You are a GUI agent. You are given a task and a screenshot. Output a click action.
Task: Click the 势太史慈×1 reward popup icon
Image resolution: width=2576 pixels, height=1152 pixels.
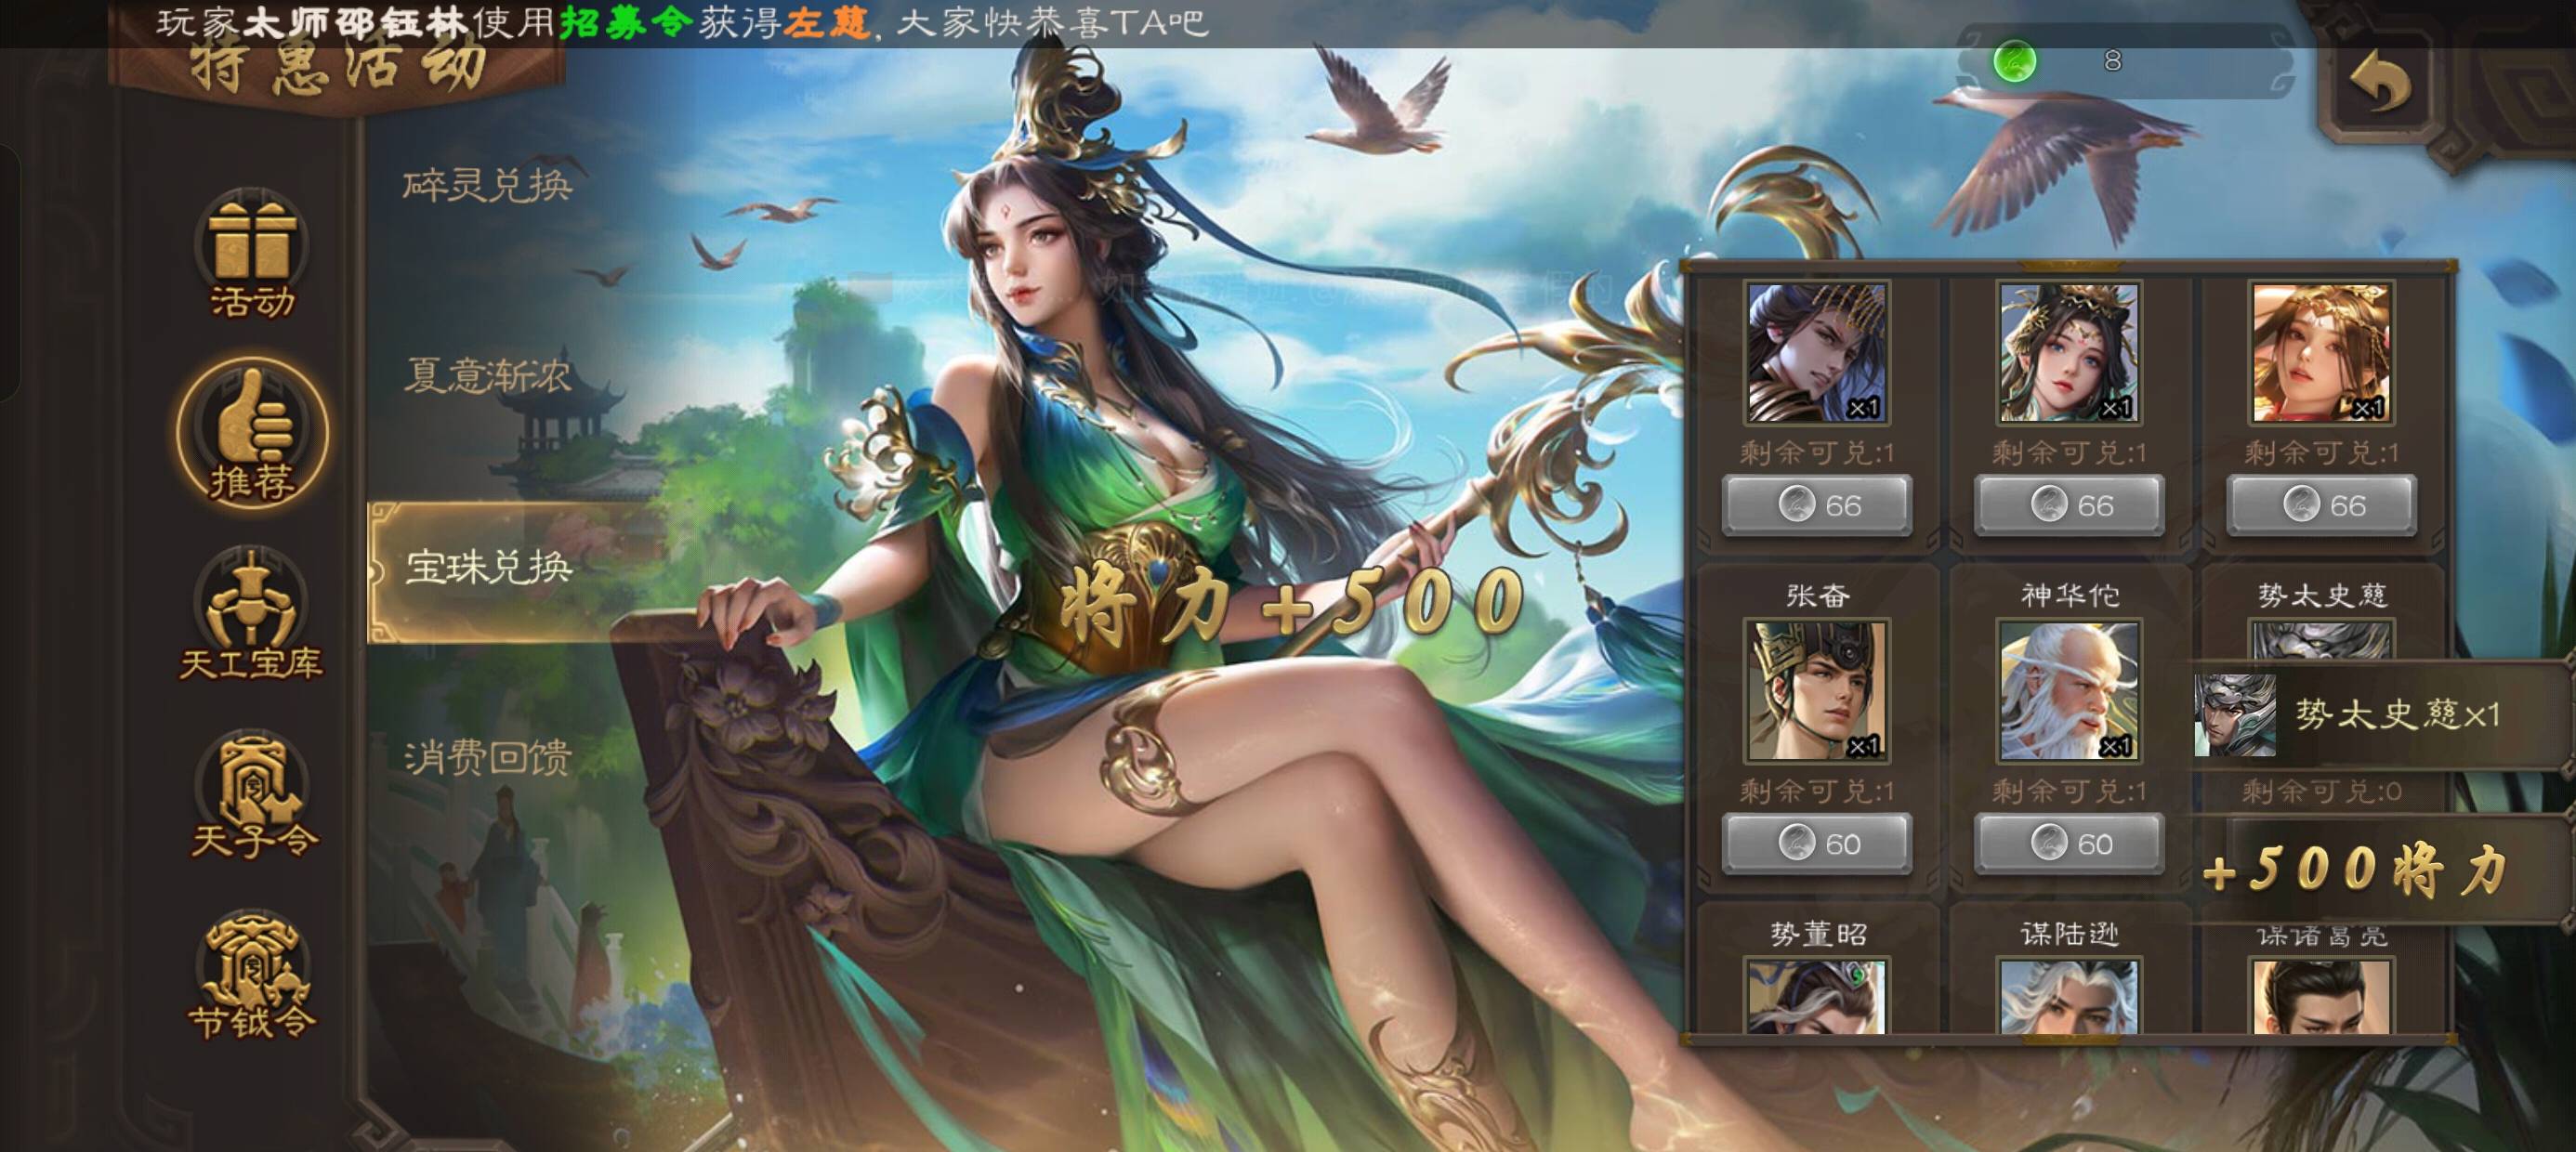[x=2234, y=714]
